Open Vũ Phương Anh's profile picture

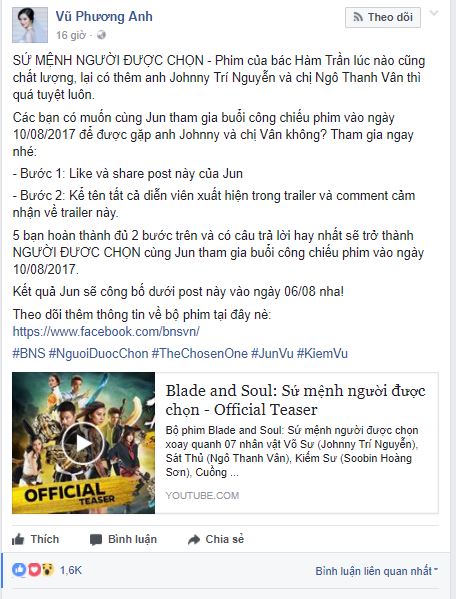coord(30,25)
